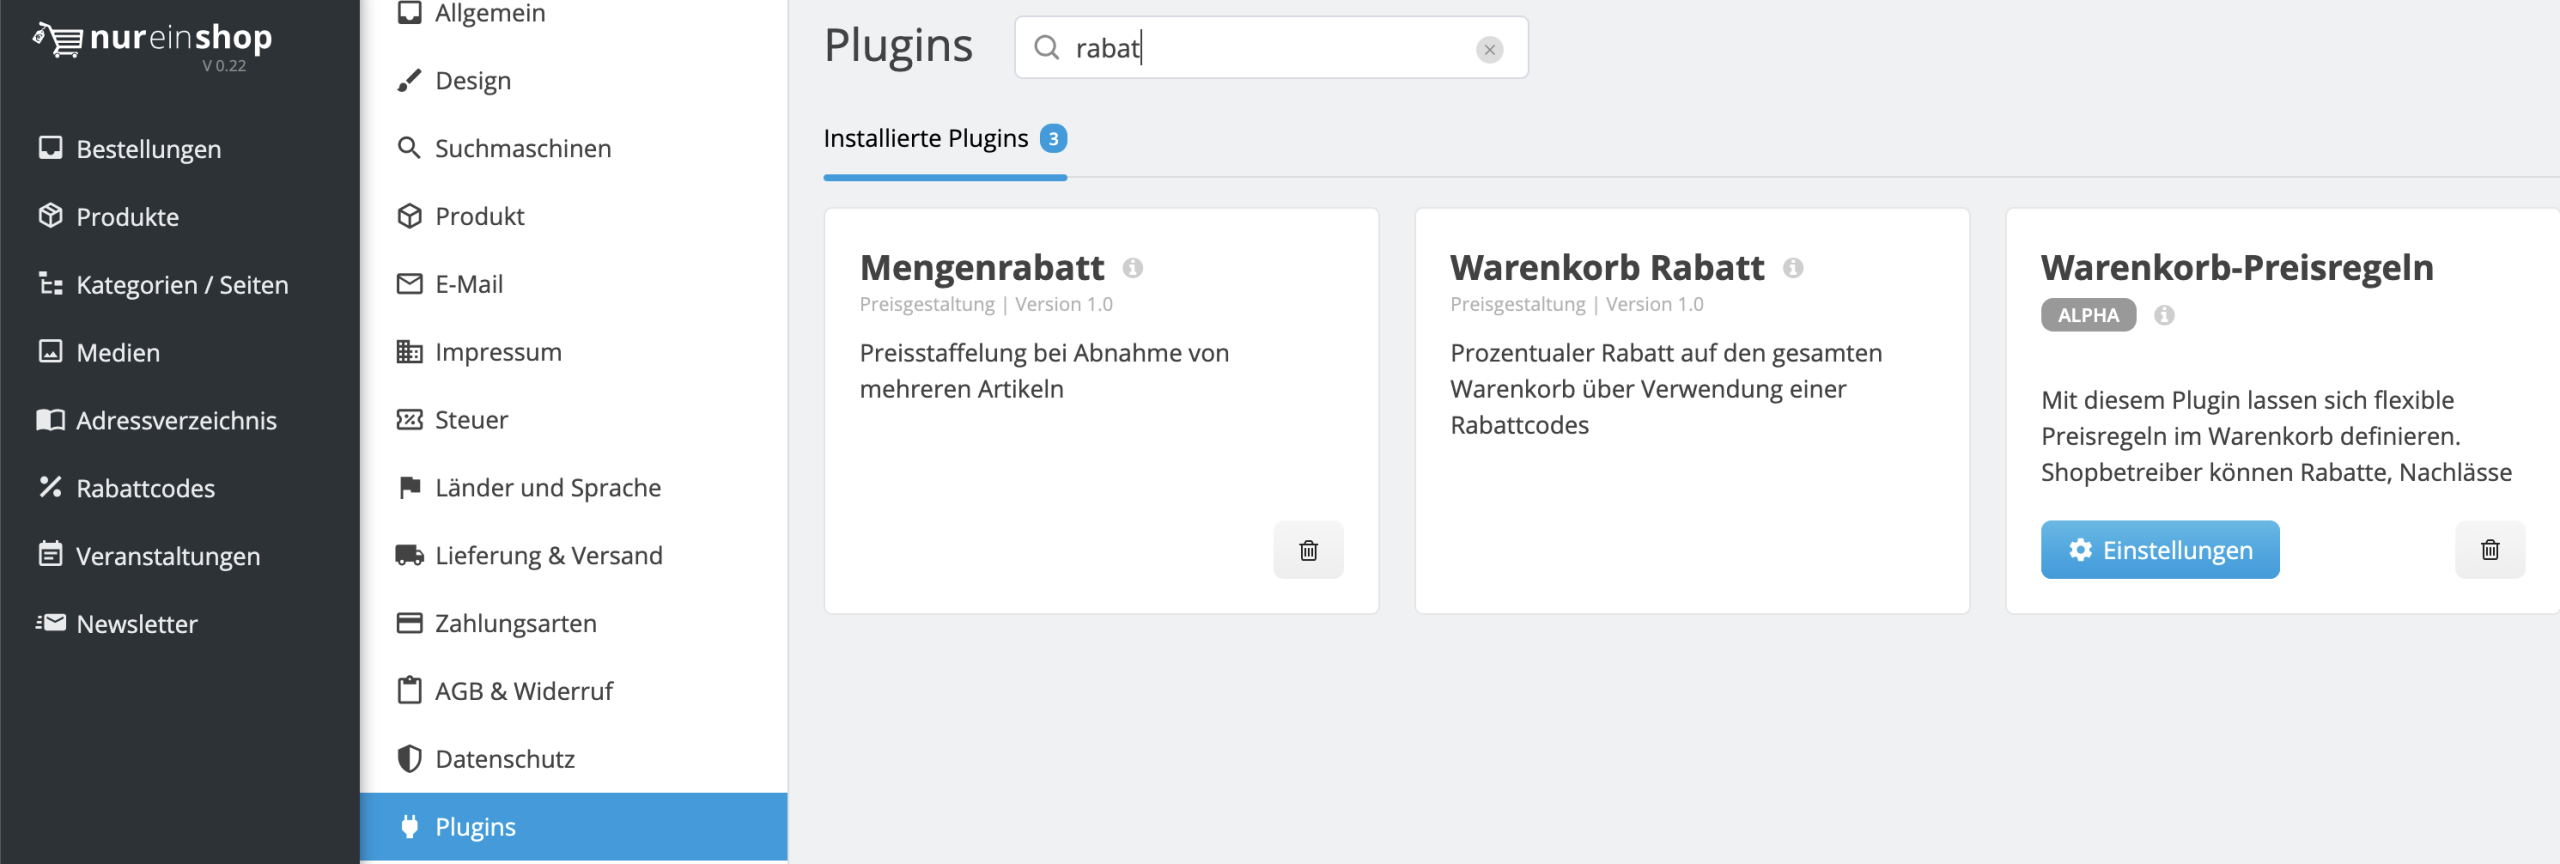Show info for the Mengenrabatt plugin
This screenshot has height=864, width=2560.
(x=1132, y=268)
